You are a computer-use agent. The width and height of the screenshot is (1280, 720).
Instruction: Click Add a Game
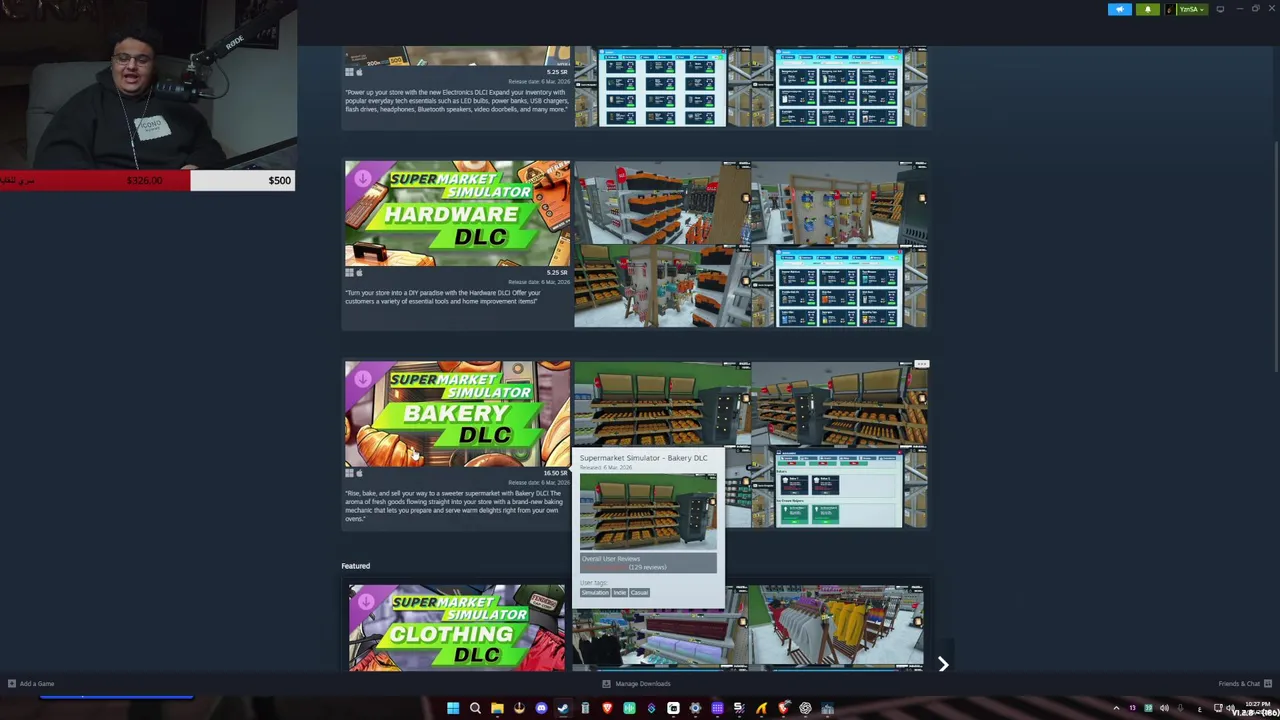coord(30,684)
